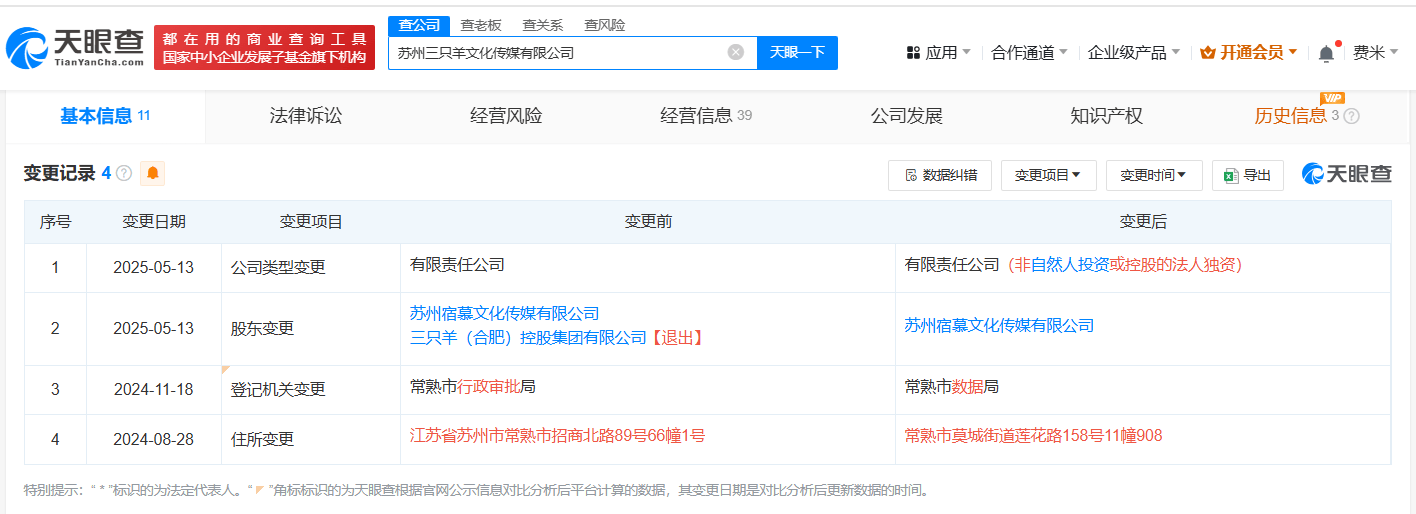Click the Tianyancha logo
The image size is (1416, 514).
[x=75, y=47]
